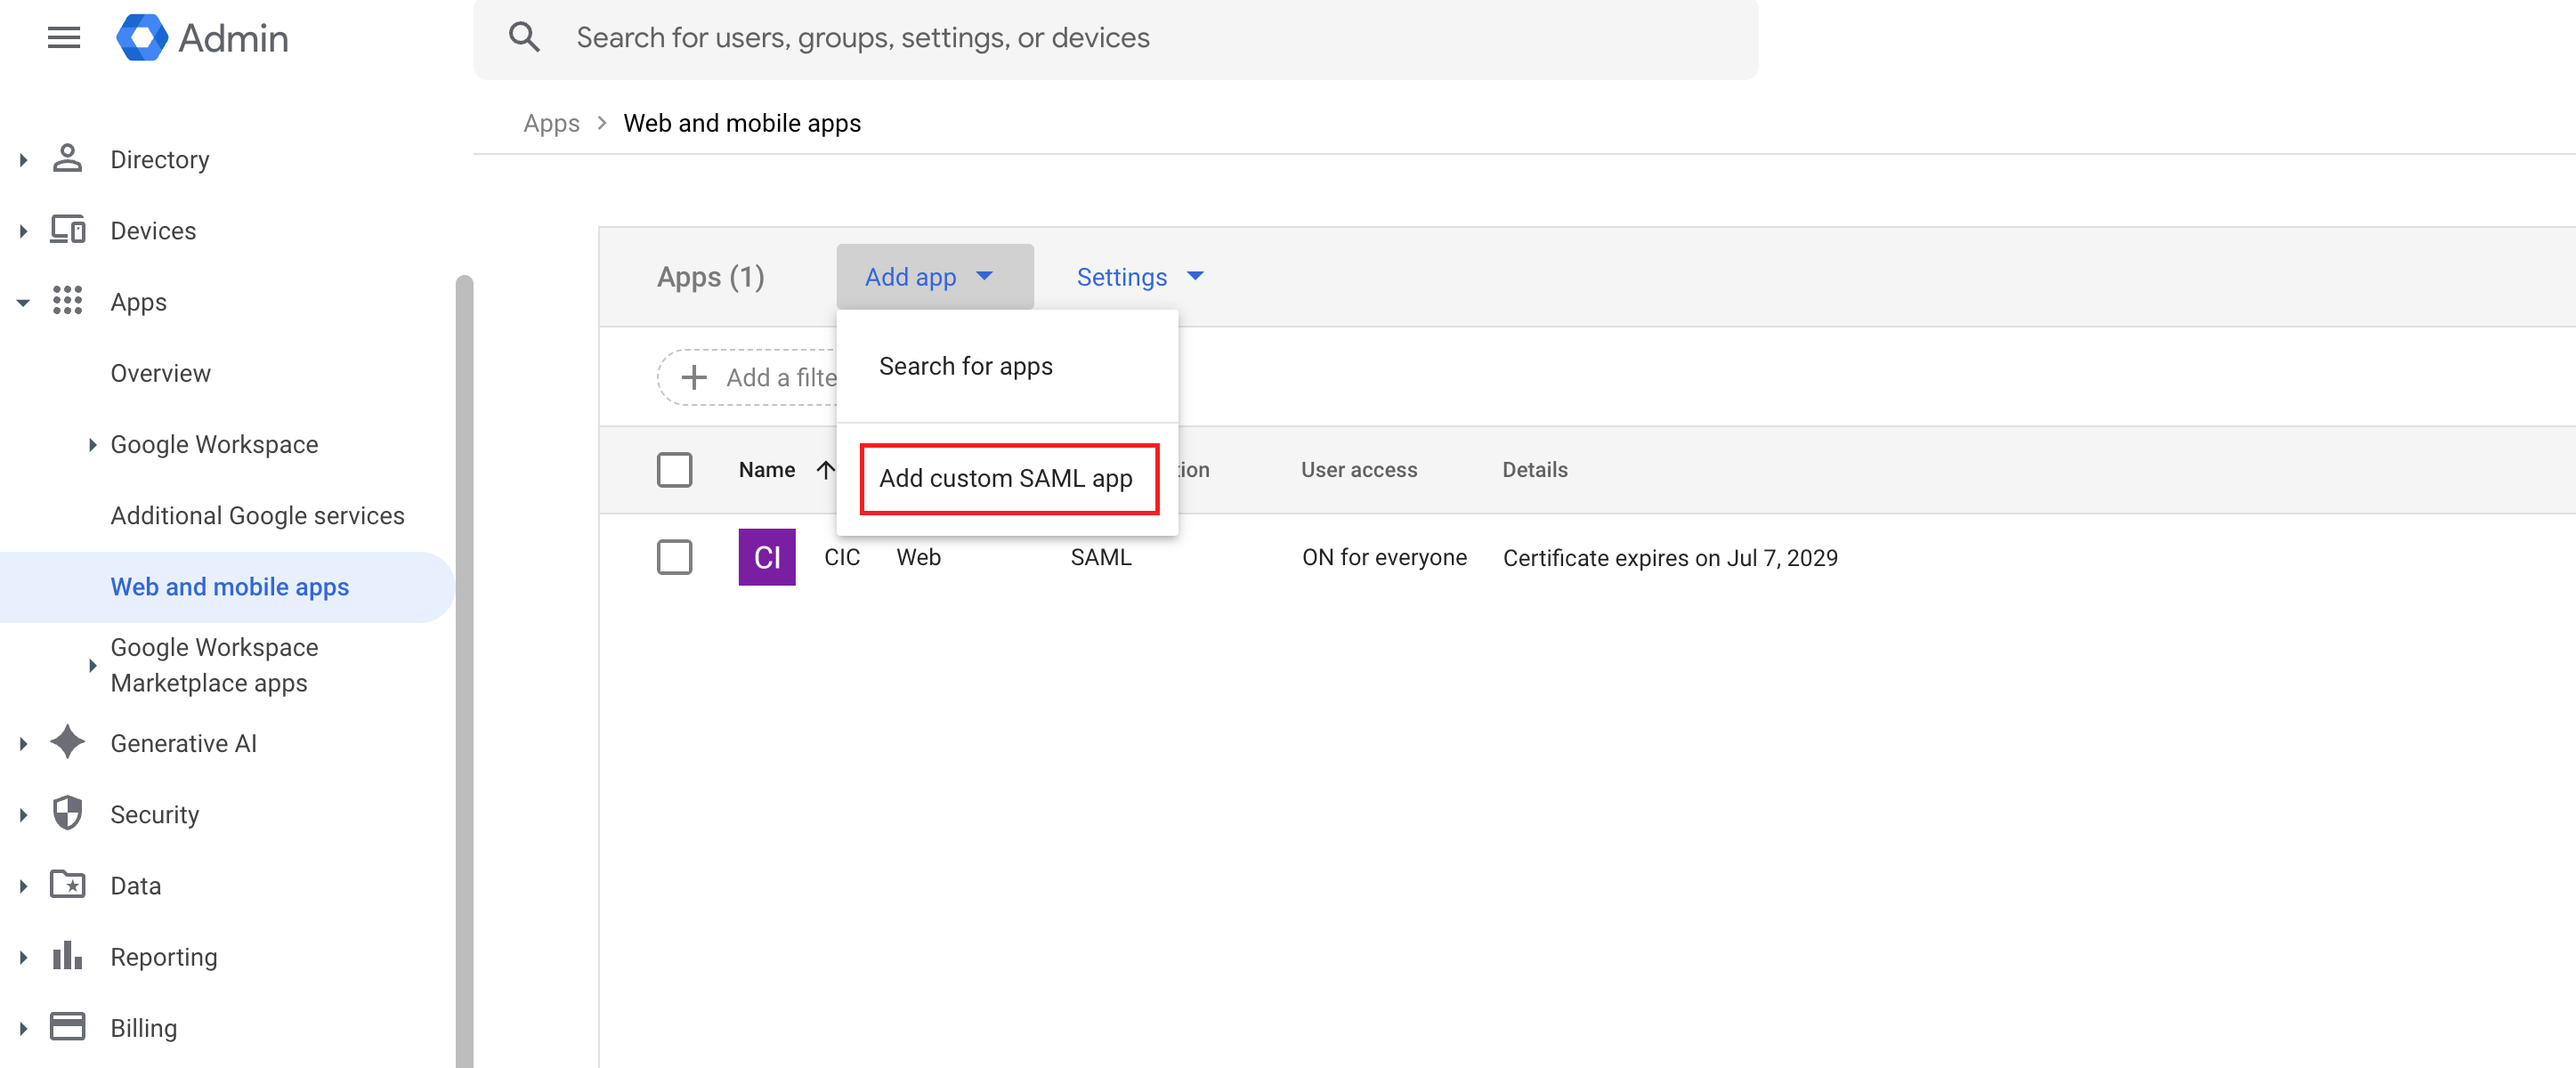This screenshot has height=1068, width=2576.
Task: Select Search for apps menu item
Action: point(965,366)
